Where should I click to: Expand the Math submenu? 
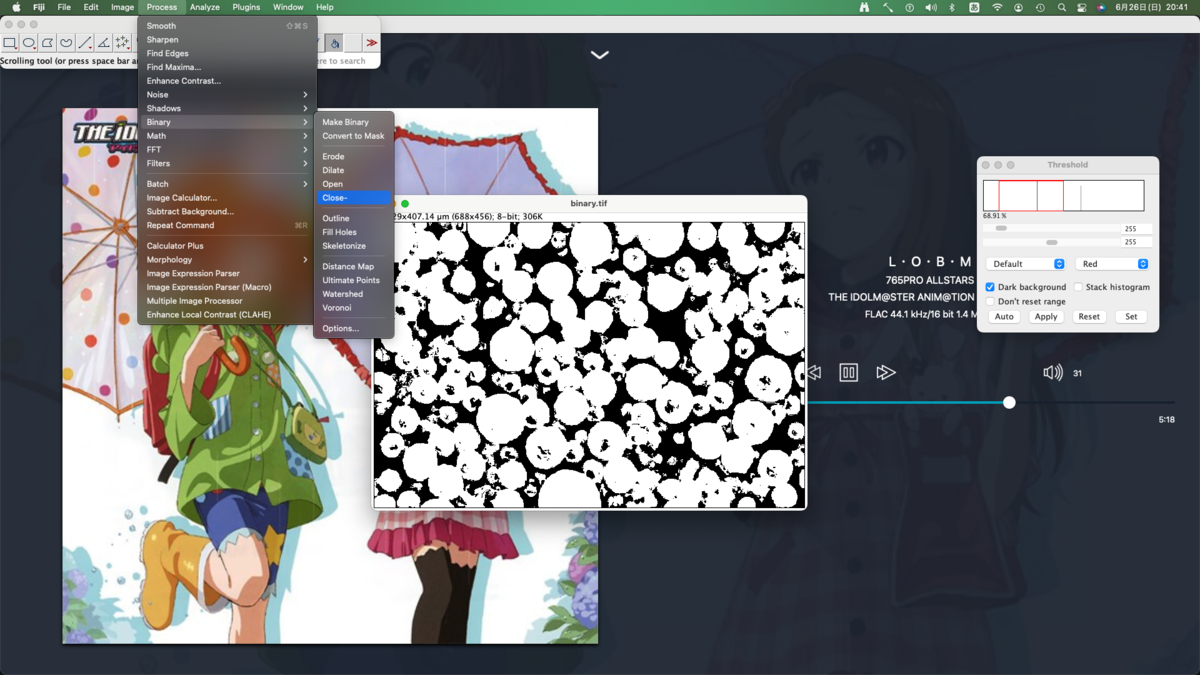(x=227, y=136)
